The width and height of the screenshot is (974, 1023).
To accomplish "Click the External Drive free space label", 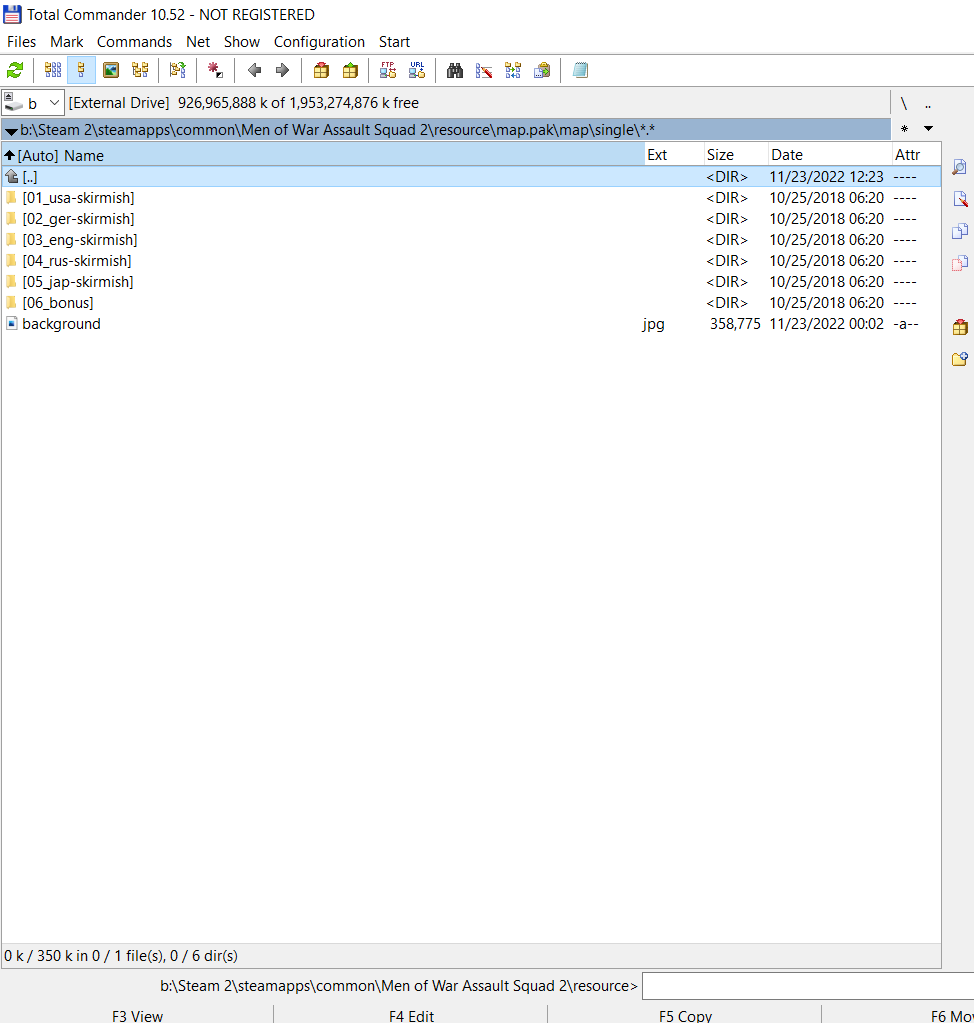I will [244, 103].
